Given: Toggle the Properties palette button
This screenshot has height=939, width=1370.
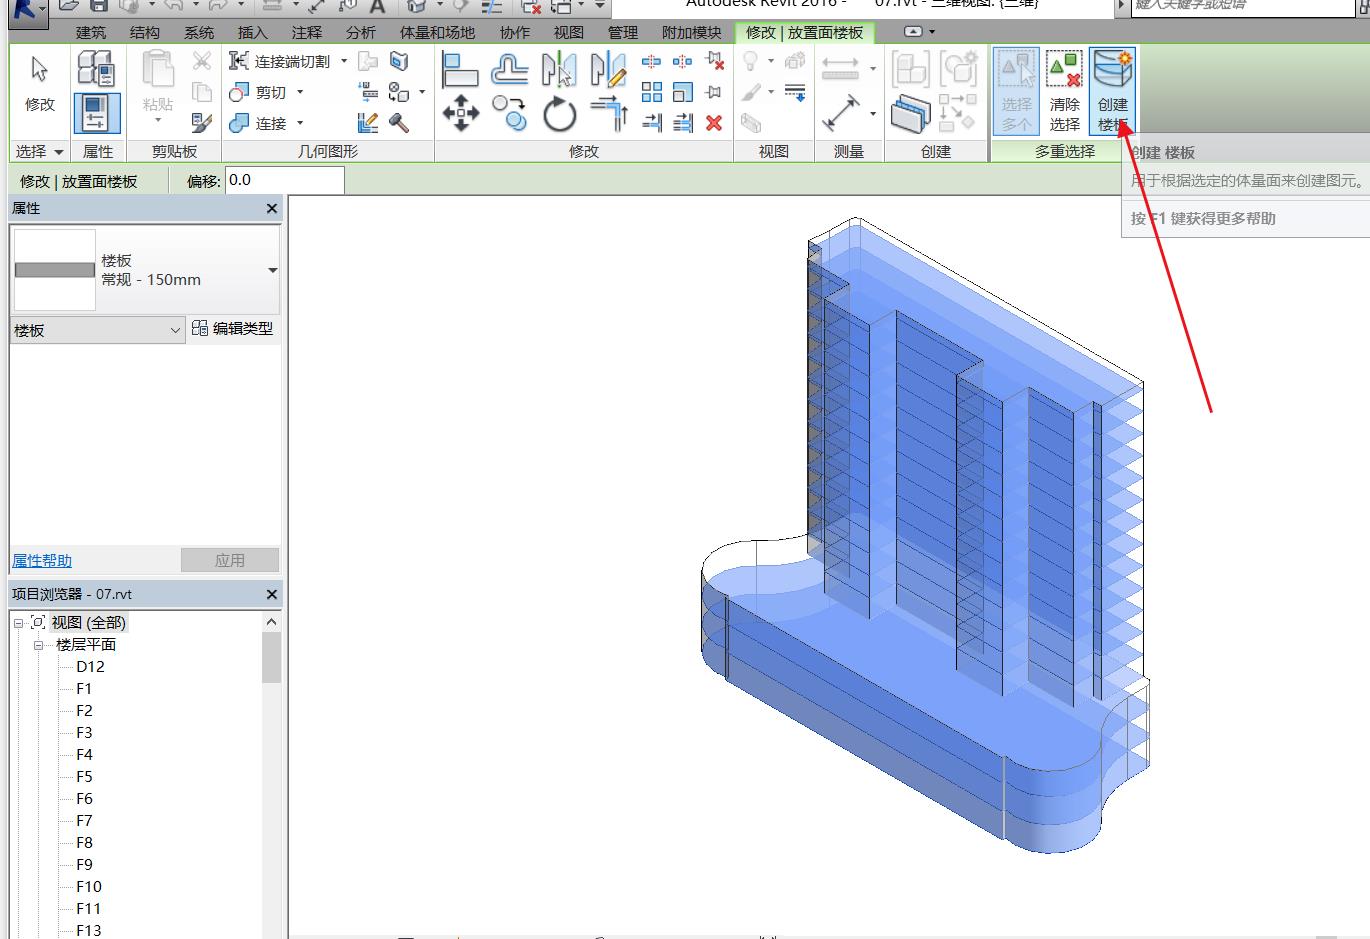Looking at the screenshot, I should (96, 113).
